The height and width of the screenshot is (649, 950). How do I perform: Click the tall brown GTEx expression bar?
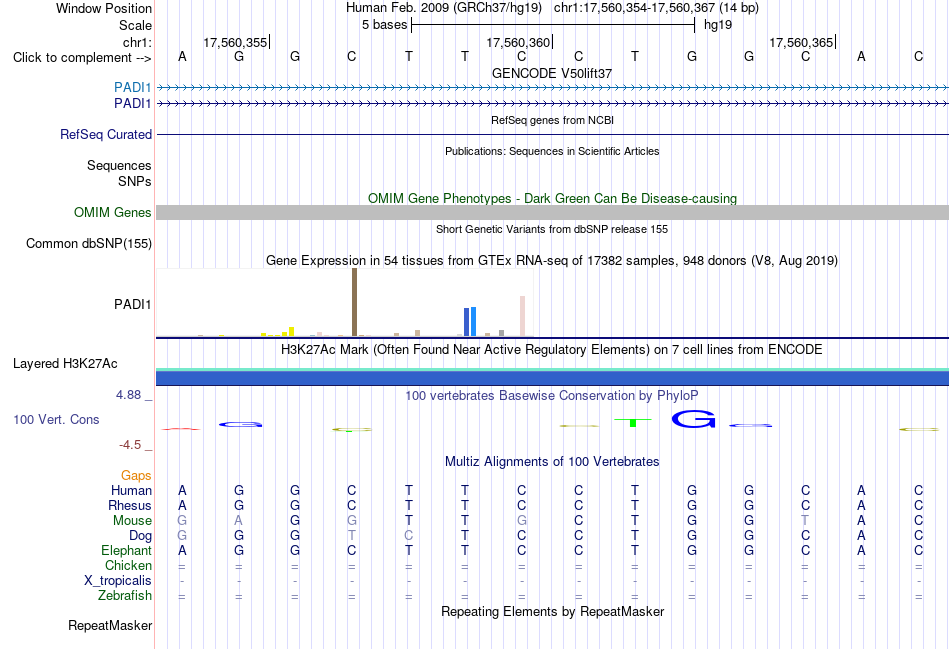(354, 302)
